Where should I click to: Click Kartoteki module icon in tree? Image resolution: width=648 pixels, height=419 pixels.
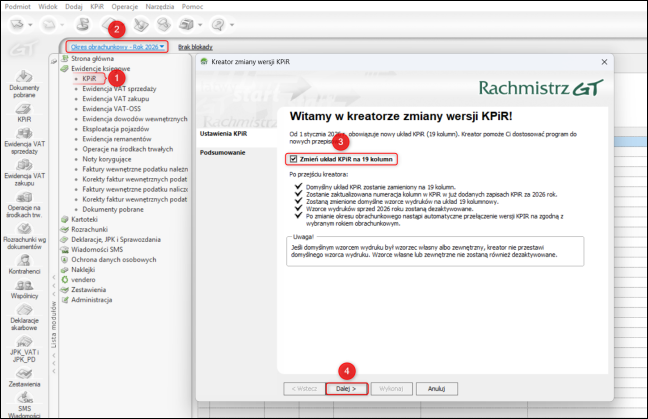(64, 219)
